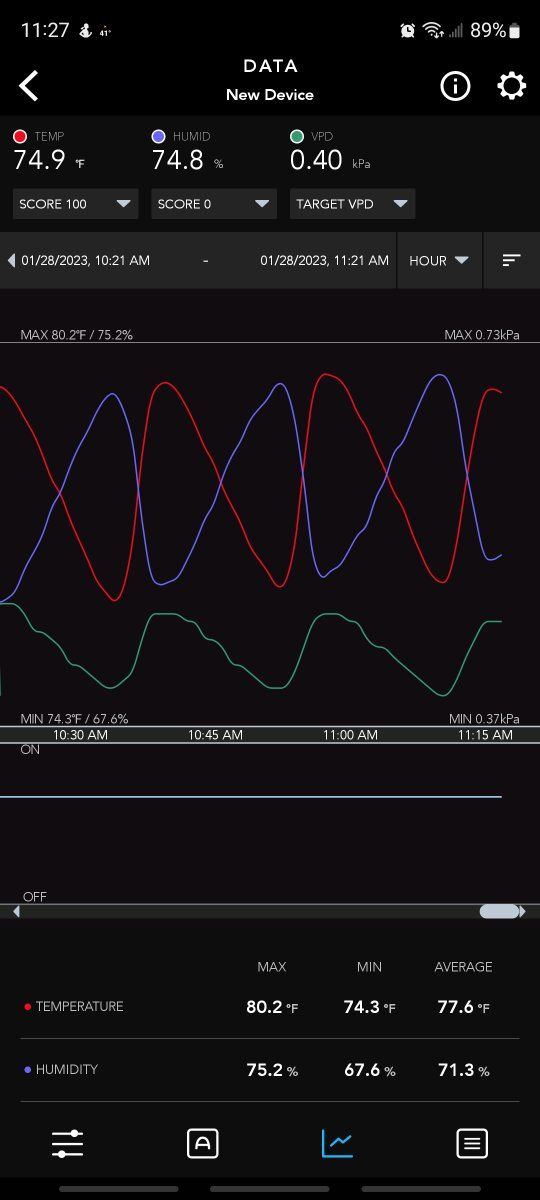Tap the ON state label

pyautogui.click(x=31, y=749)
